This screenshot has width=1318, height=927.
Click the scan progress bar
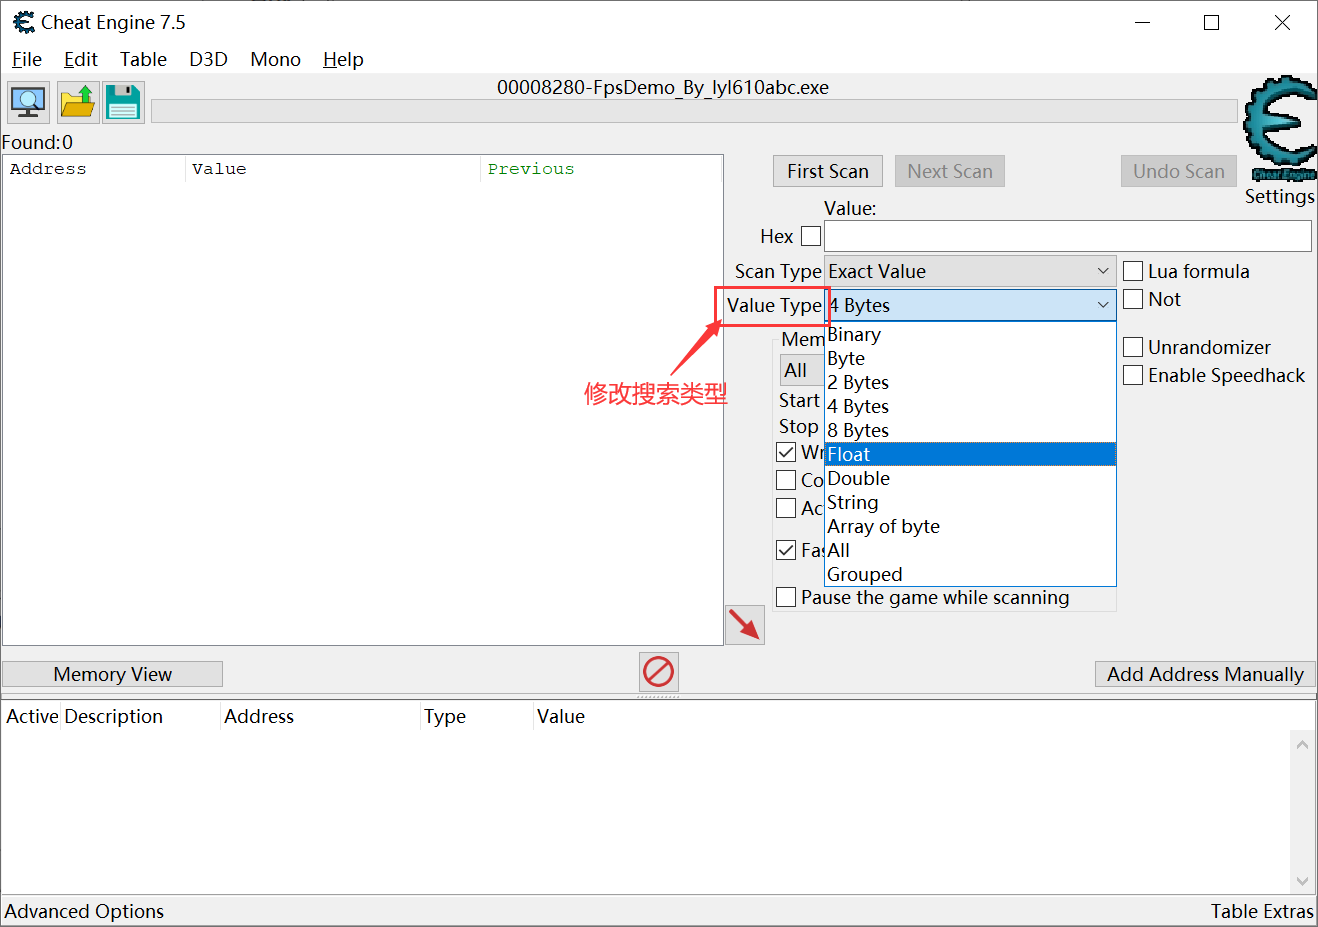tap(694, 111)
